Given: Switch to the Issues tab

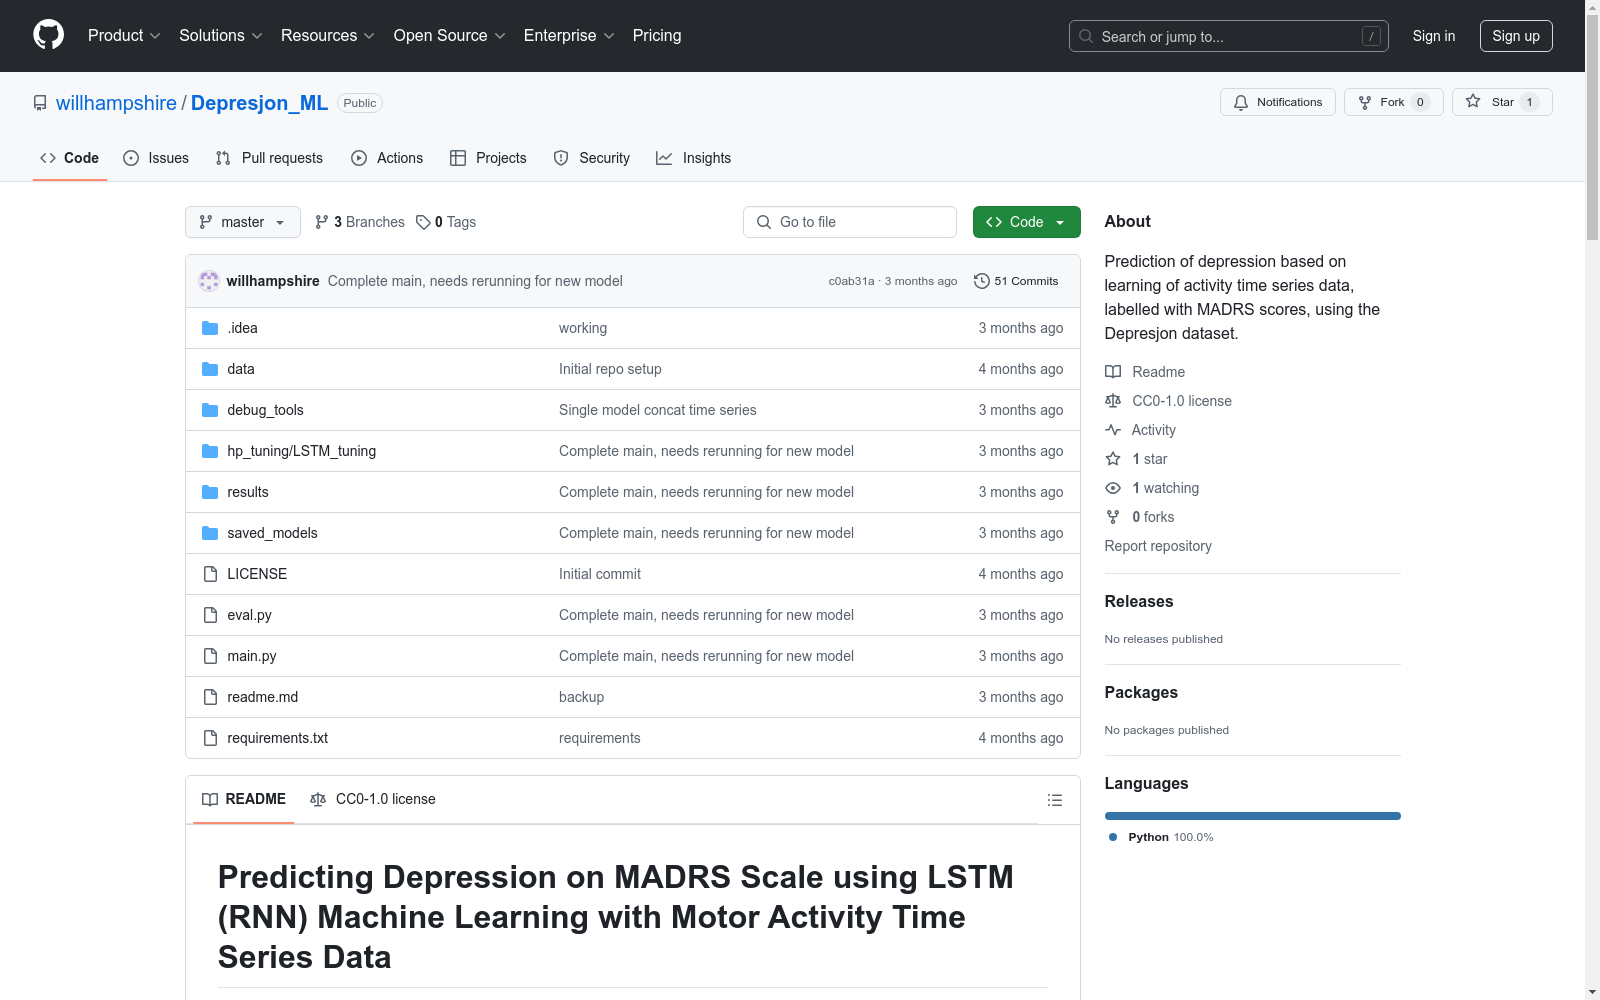Looking at the screenshot, I should [156, 158].
